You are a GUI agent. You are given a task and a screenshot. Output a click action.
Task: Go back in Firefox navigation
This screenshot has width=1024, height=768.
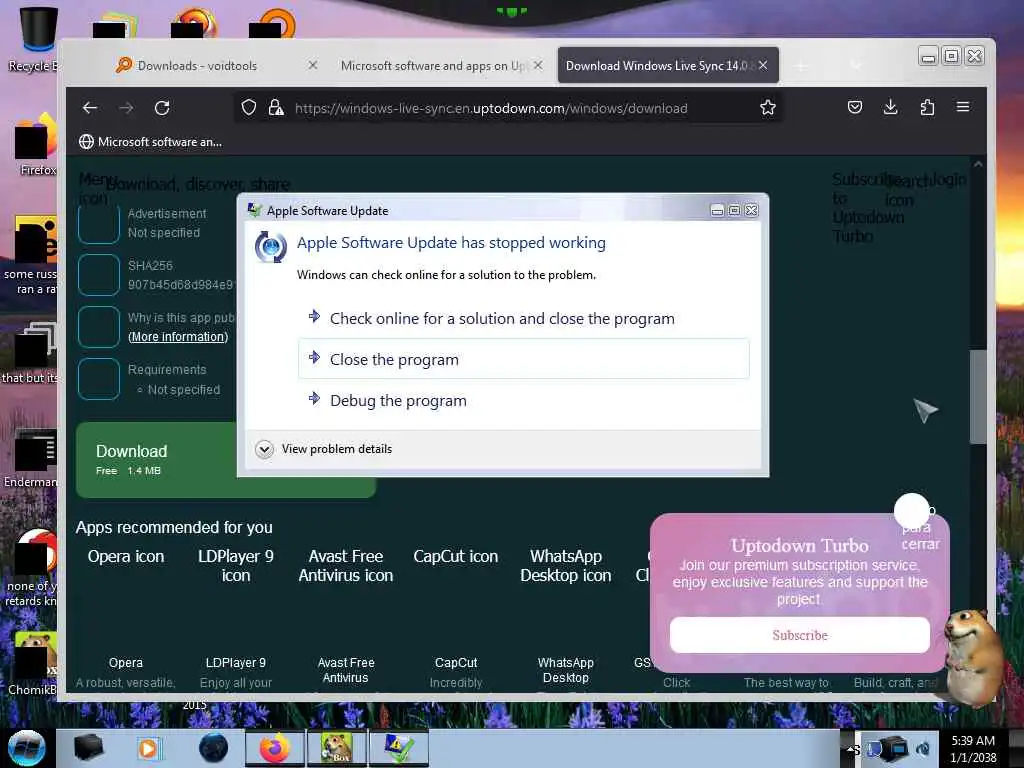click(x=90, y=108)
